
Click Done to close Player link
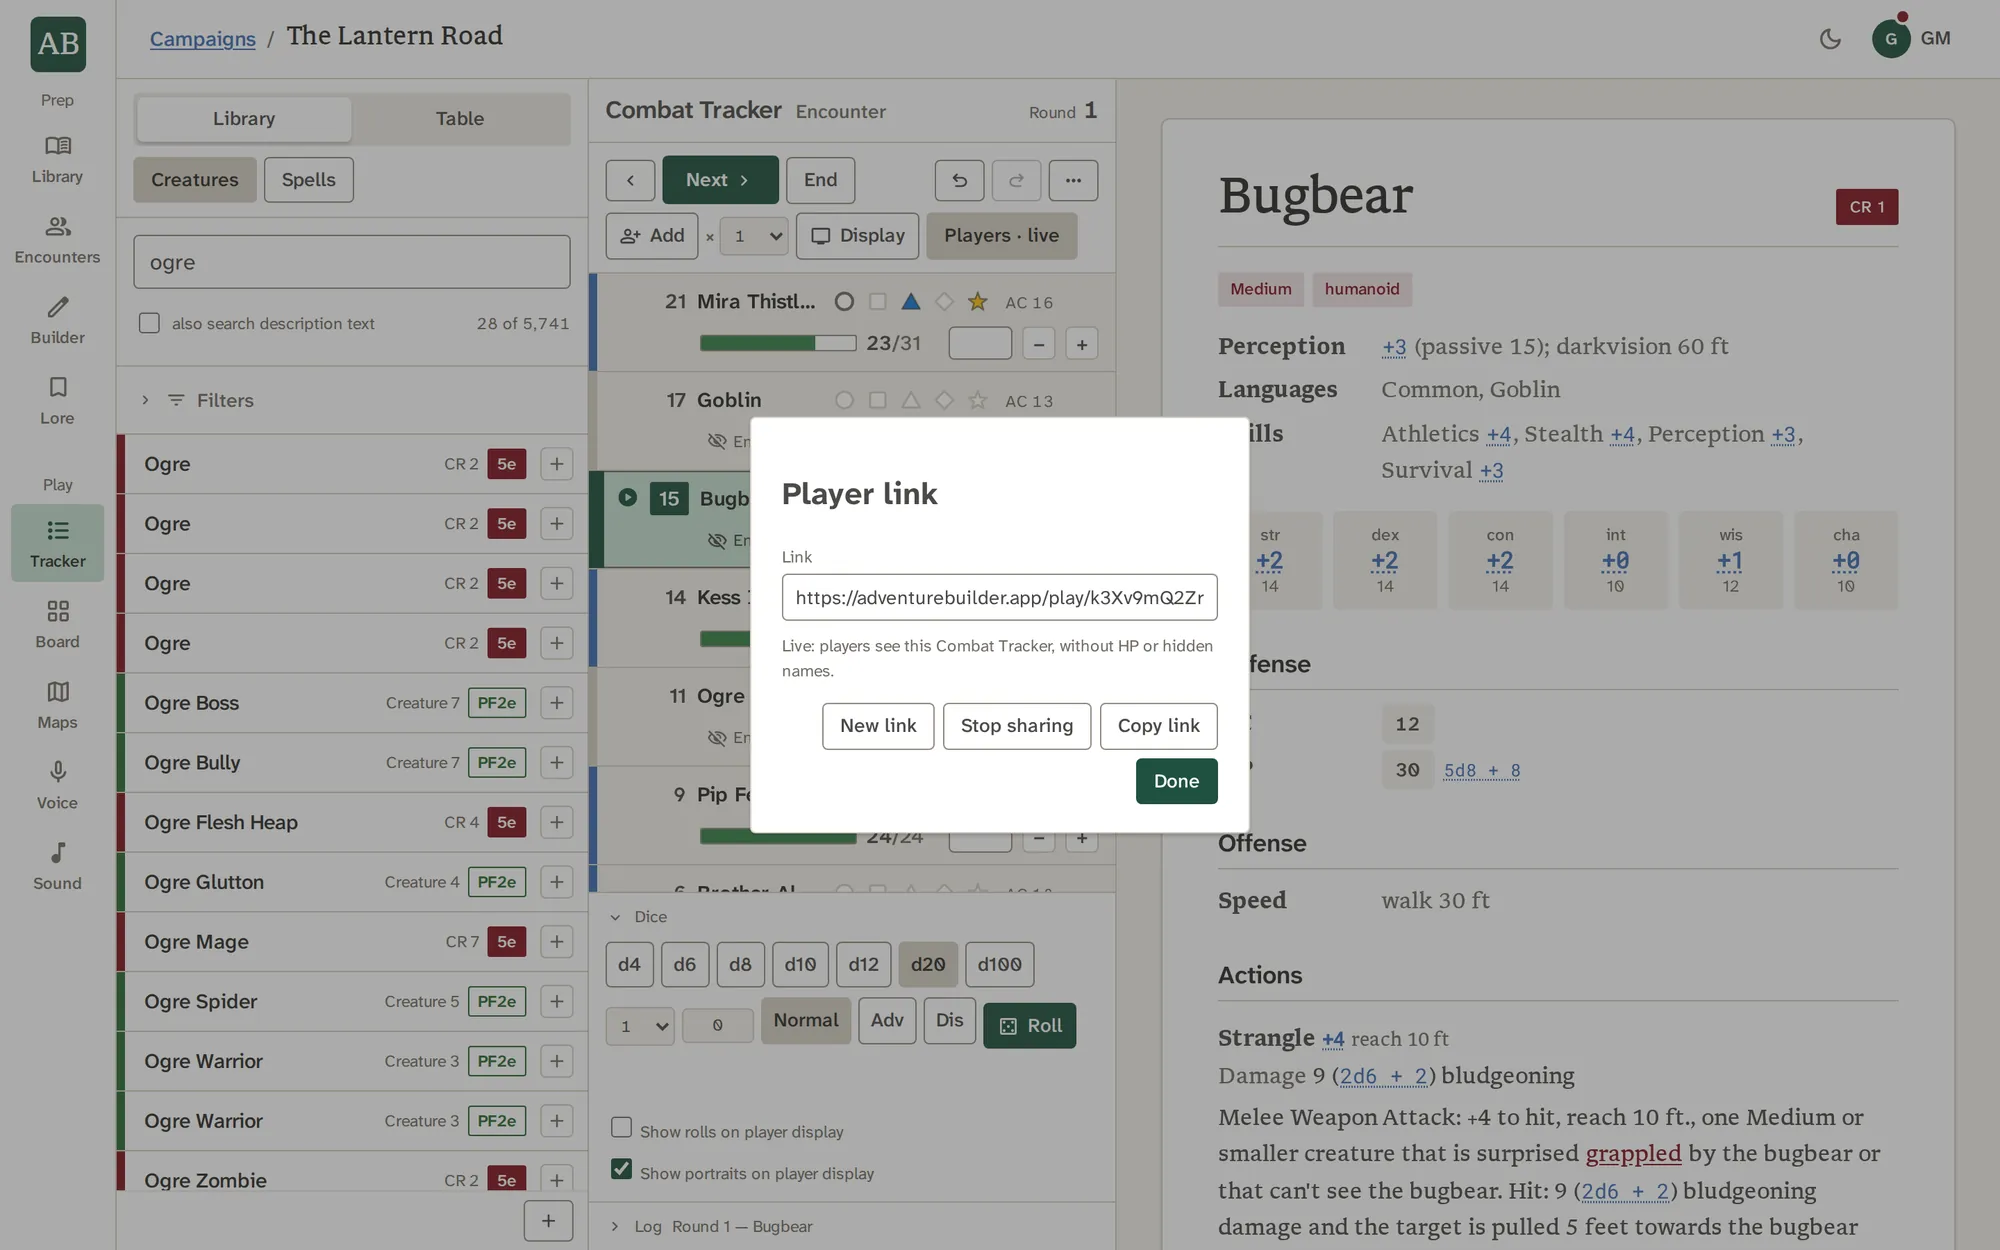tap(1176, 781)
